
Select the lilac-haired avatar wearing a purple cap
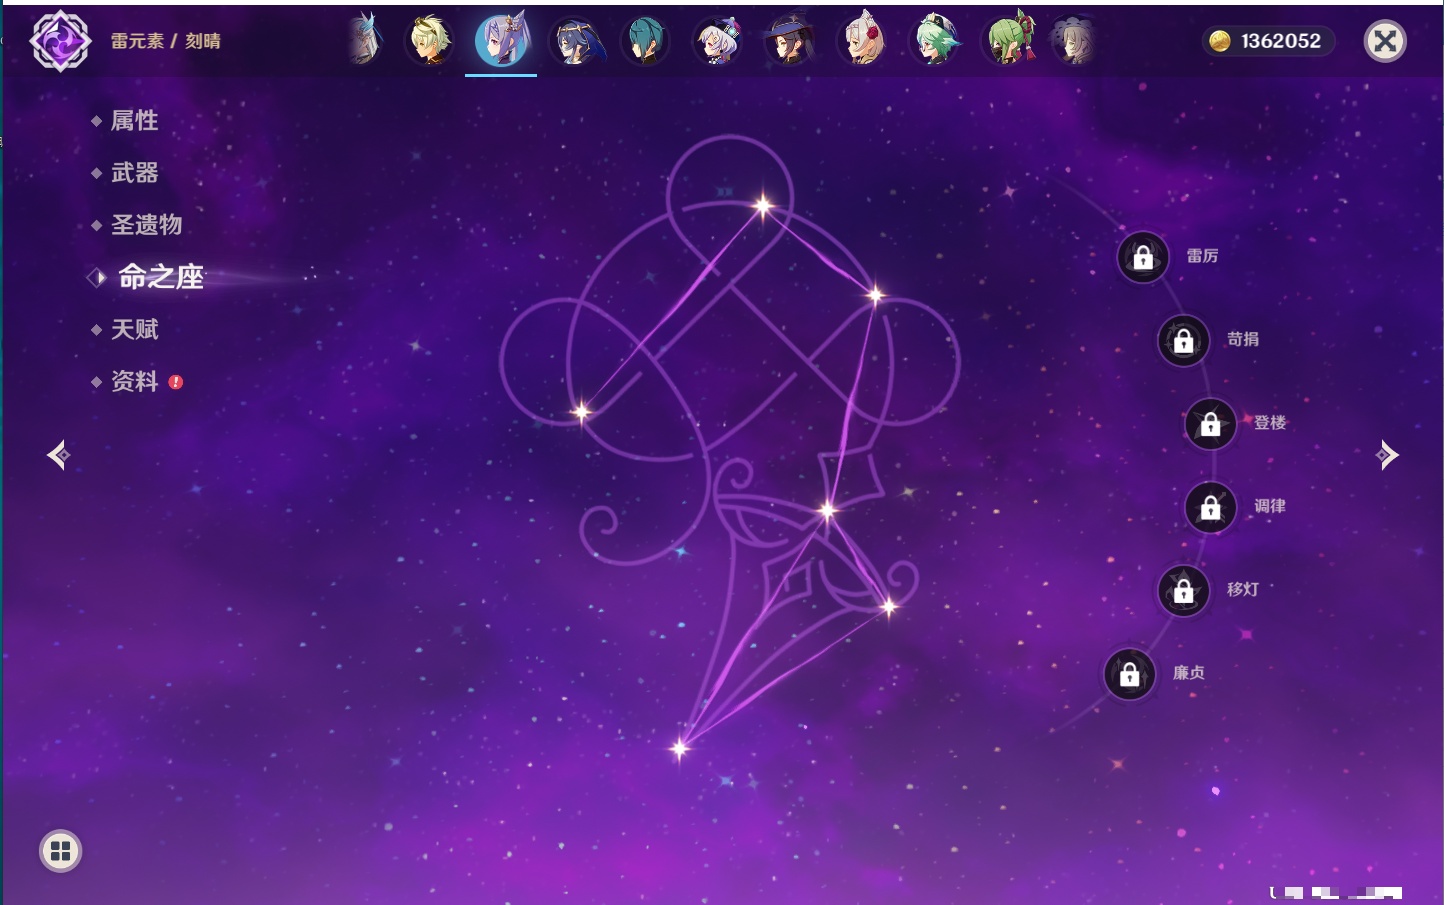(717, 41)
